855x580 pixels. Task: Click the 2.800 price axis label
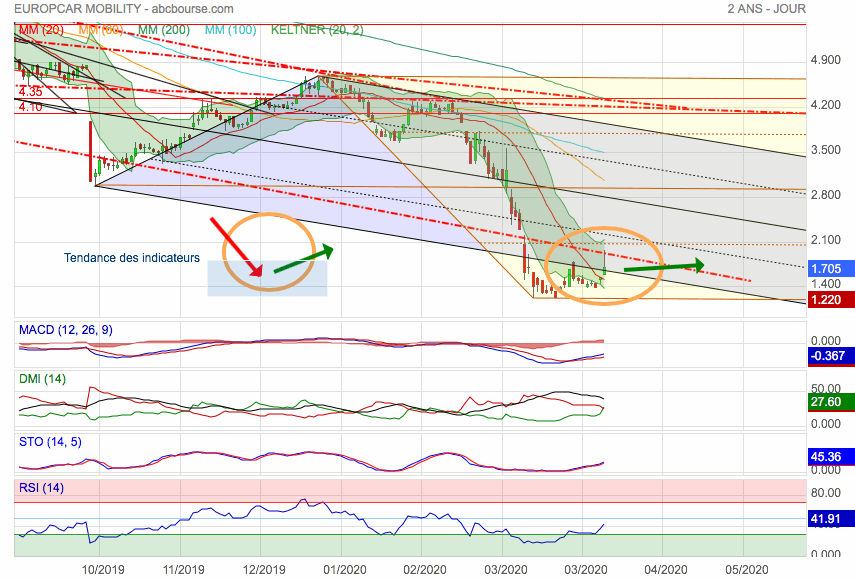[826, 195]
